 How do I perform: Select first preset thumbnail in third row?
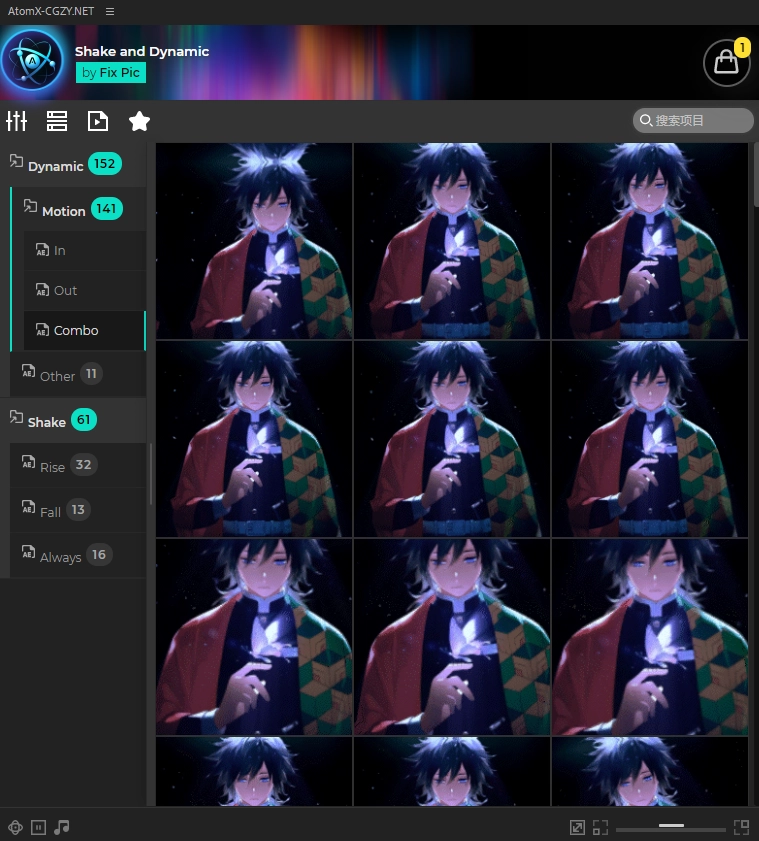[254, 637]
